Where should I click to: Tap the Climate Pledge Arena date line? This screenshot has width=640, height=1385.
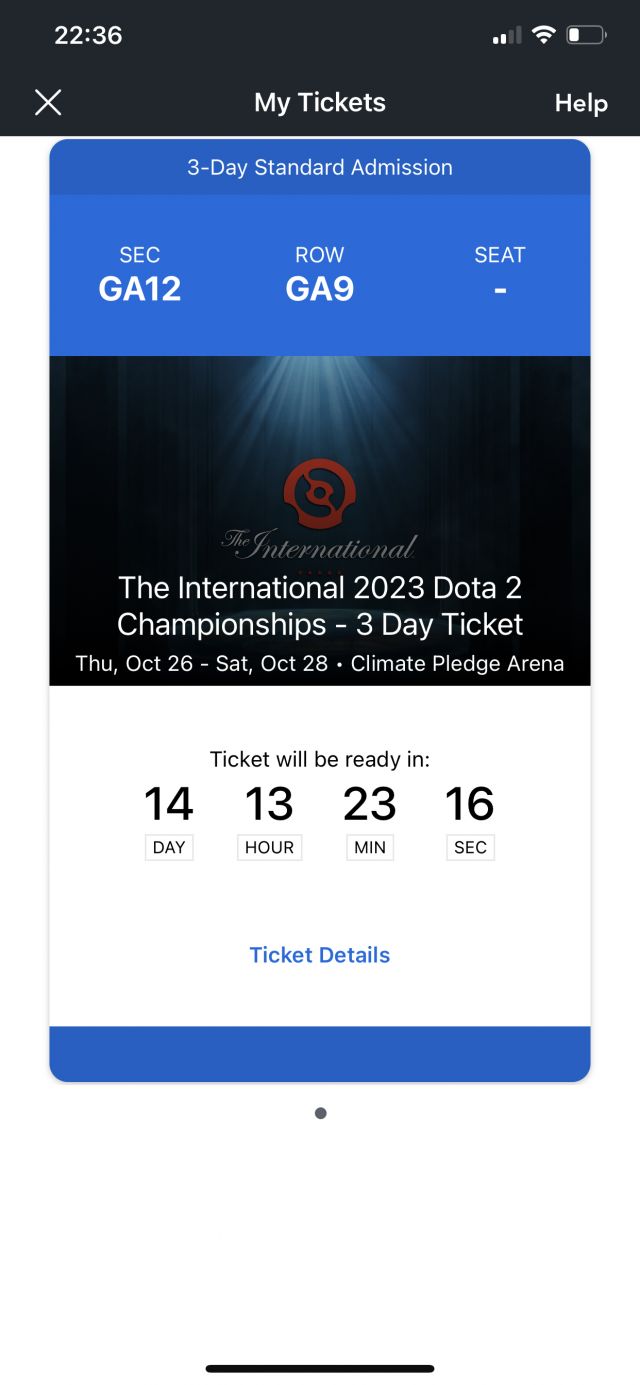[x=320, y=663]
